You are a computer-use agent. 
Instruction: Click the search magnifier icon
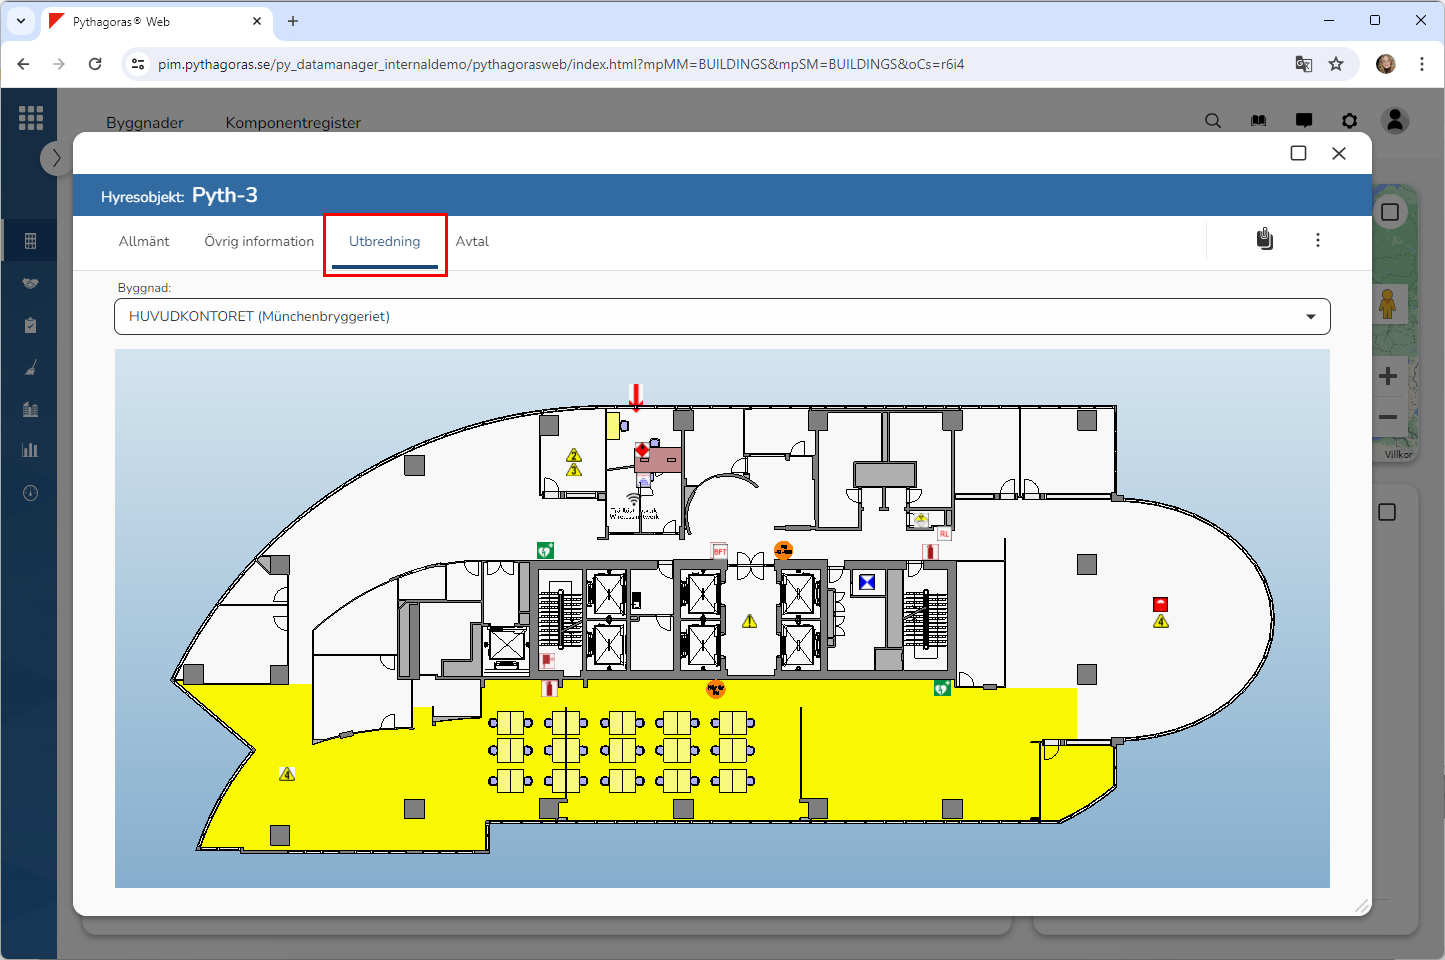coord(1213,121)
